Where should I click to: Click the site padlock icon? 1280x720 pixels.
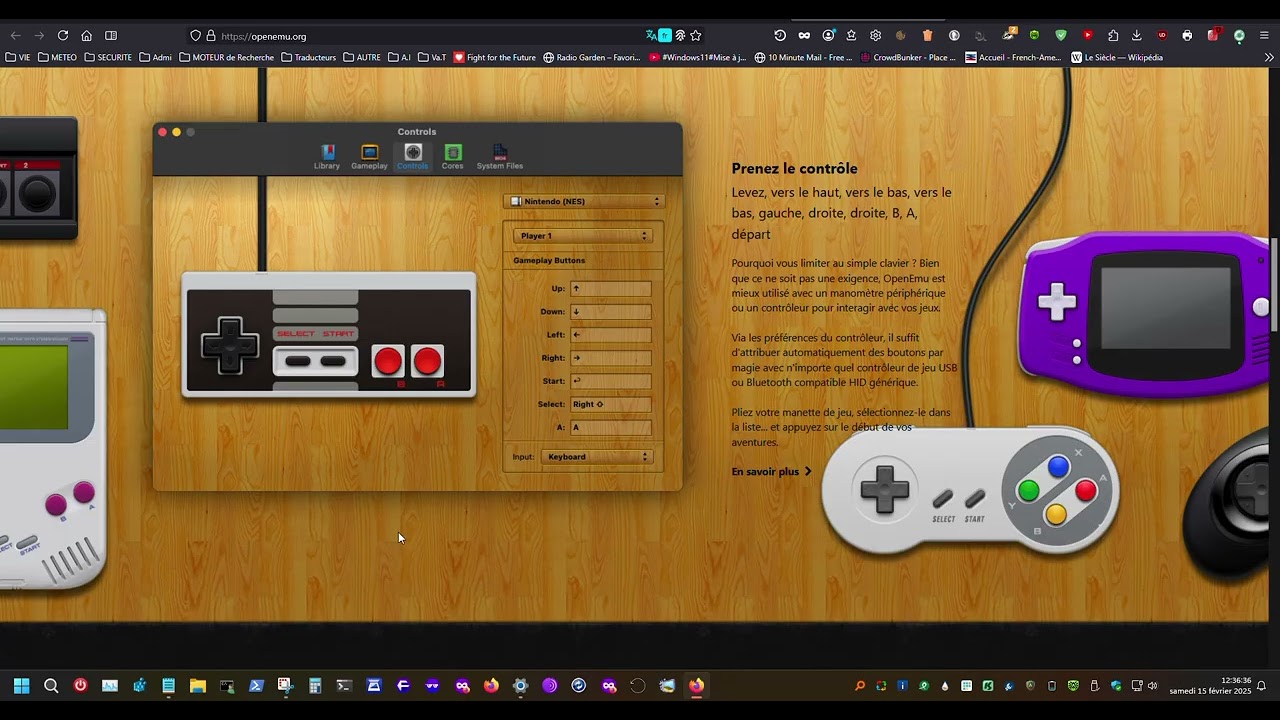211,36
